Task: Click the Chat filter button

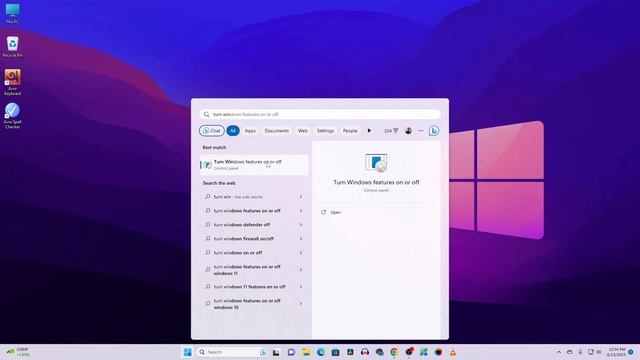Action: [x=211, y=131]
